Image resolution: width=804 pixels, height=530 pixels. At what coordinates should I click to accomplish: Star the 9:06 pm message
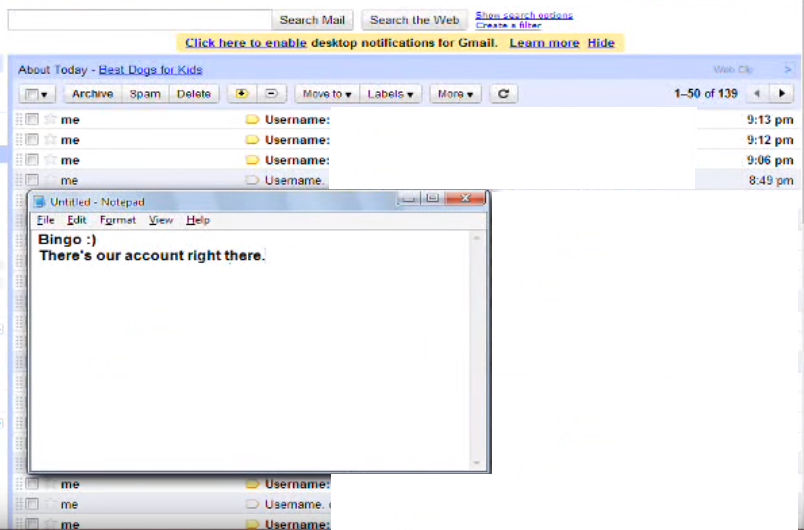click(50, 160)
